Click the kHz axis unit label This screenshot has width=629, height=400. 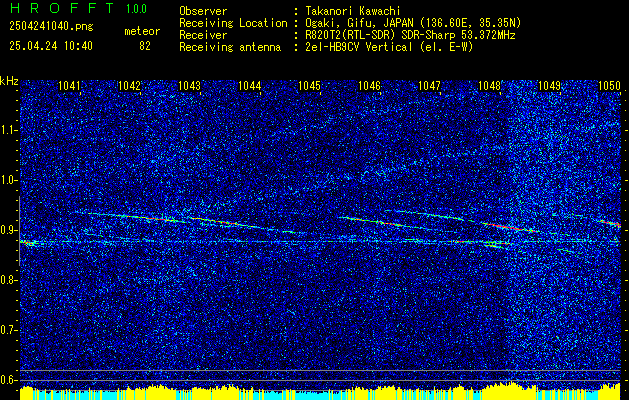9,81
